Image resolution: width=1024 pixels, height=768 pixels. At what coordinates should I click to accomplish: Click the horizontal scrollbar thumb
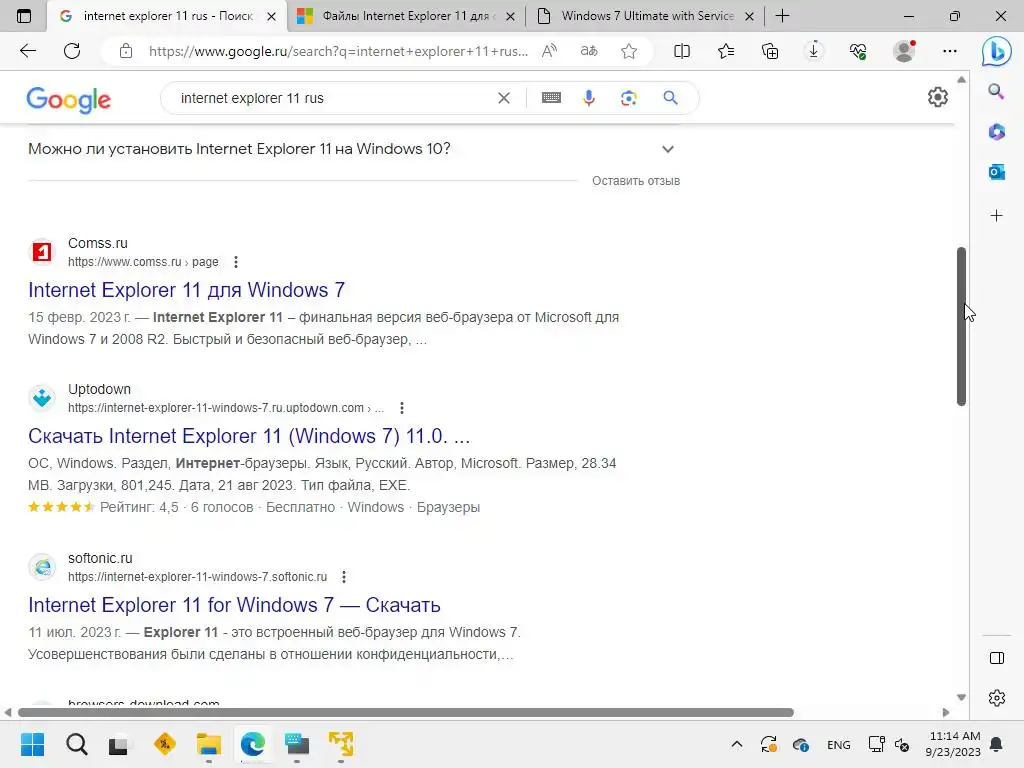click(x=406, y=712)
